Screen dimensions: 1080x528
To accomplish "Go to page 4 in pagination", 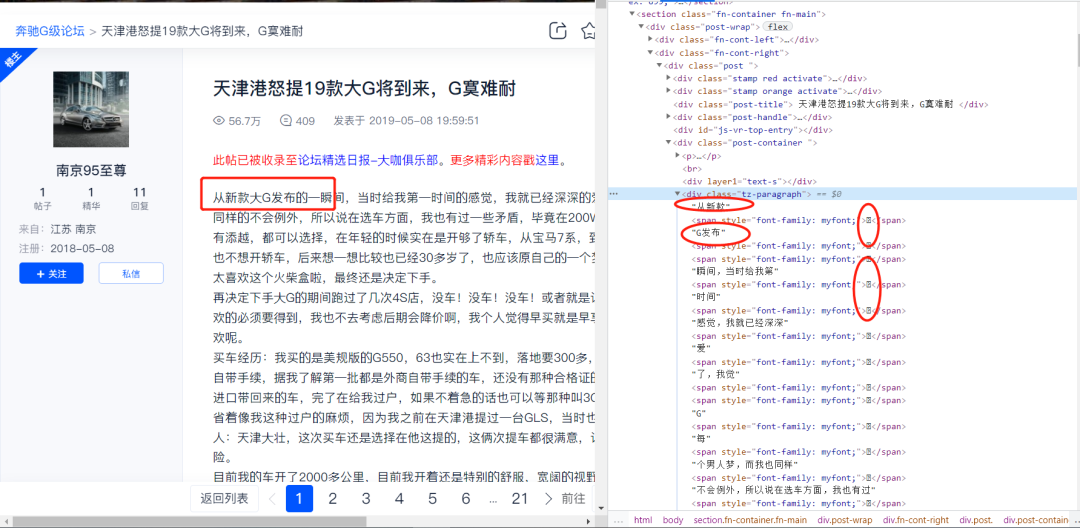I will [399, 498].
